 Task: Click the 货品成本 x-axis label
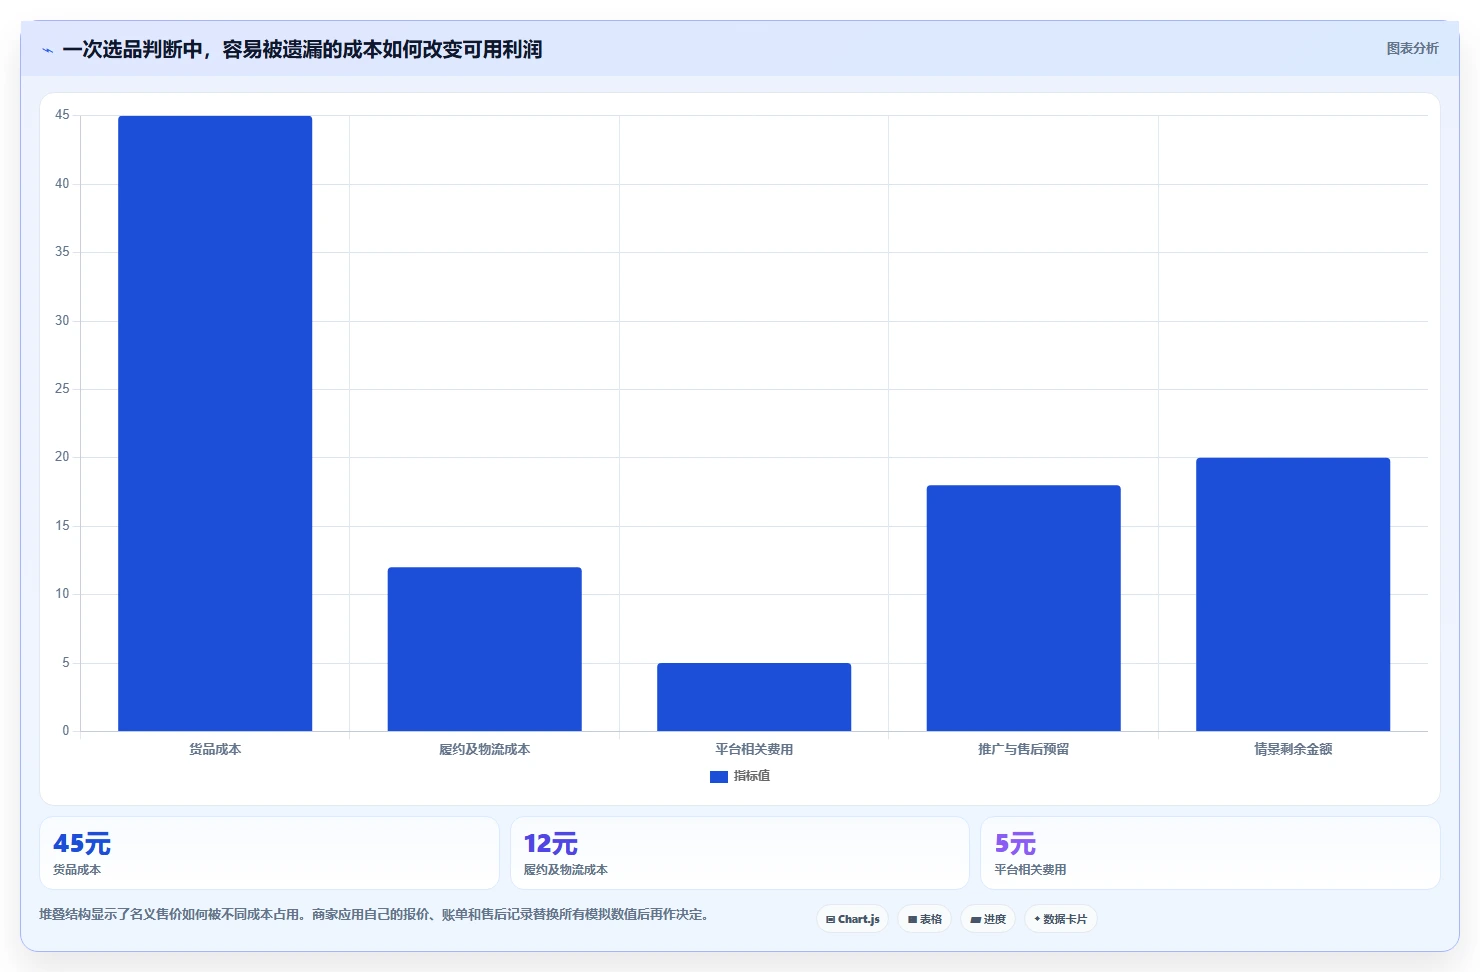pyautogui.click(x=215, y=749)
